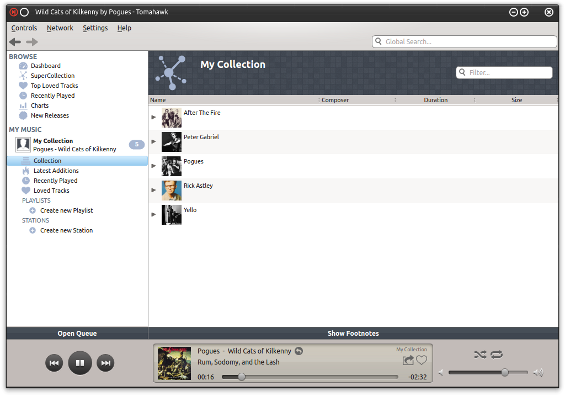565x396 pixels.
Task: Click the Yello artist thumbnail
Action: click(x=172, y=215)
